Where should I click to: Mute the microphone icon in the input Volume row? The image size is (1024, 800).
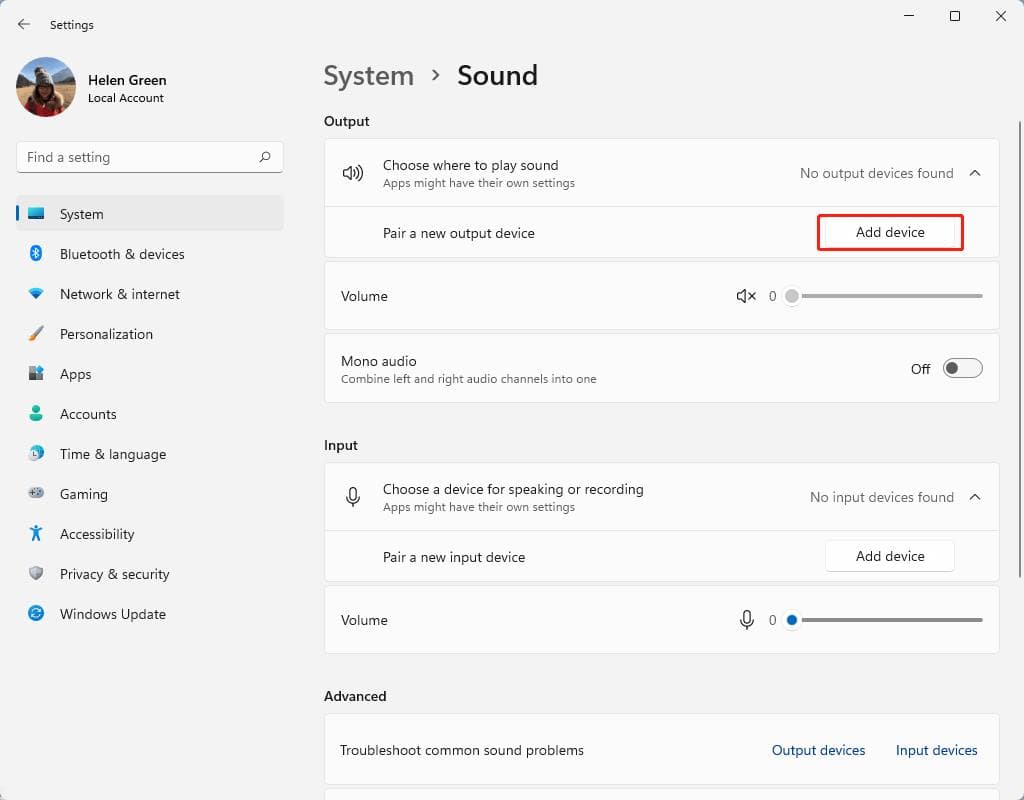[x=746, y=620]
